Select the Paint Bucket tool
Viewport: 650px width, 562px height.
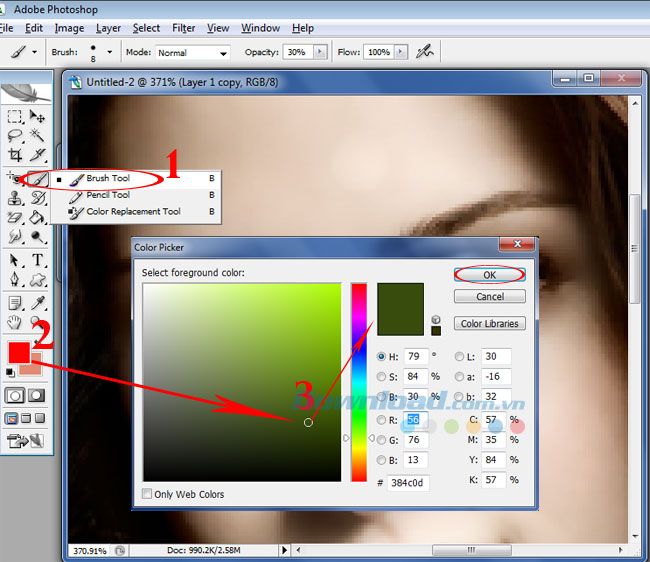[37, 217]
